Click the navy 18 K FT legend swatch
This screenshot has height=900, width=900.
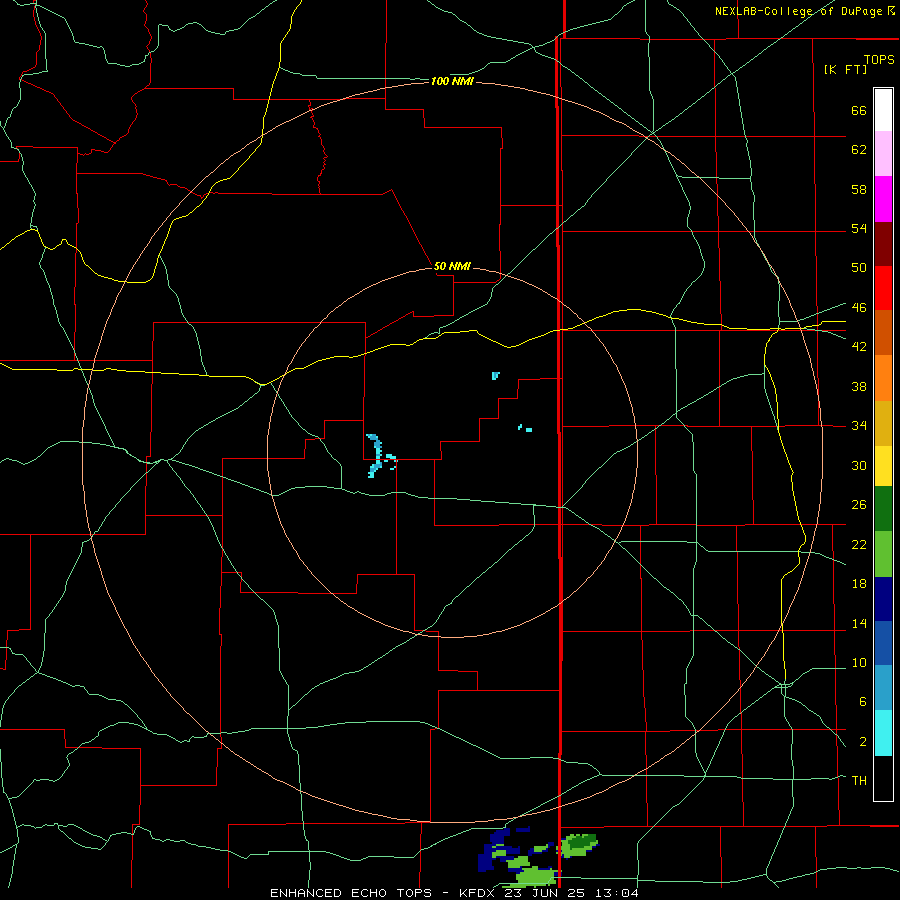click(x=883, y=599)
